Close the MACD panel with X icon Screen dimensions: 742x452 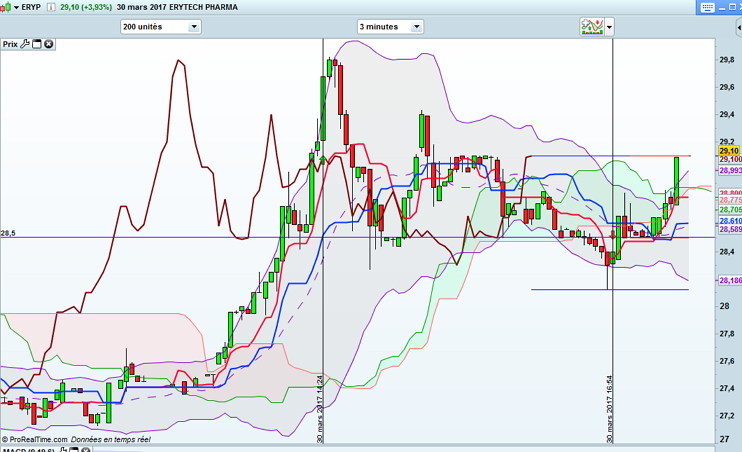point(86,450)
